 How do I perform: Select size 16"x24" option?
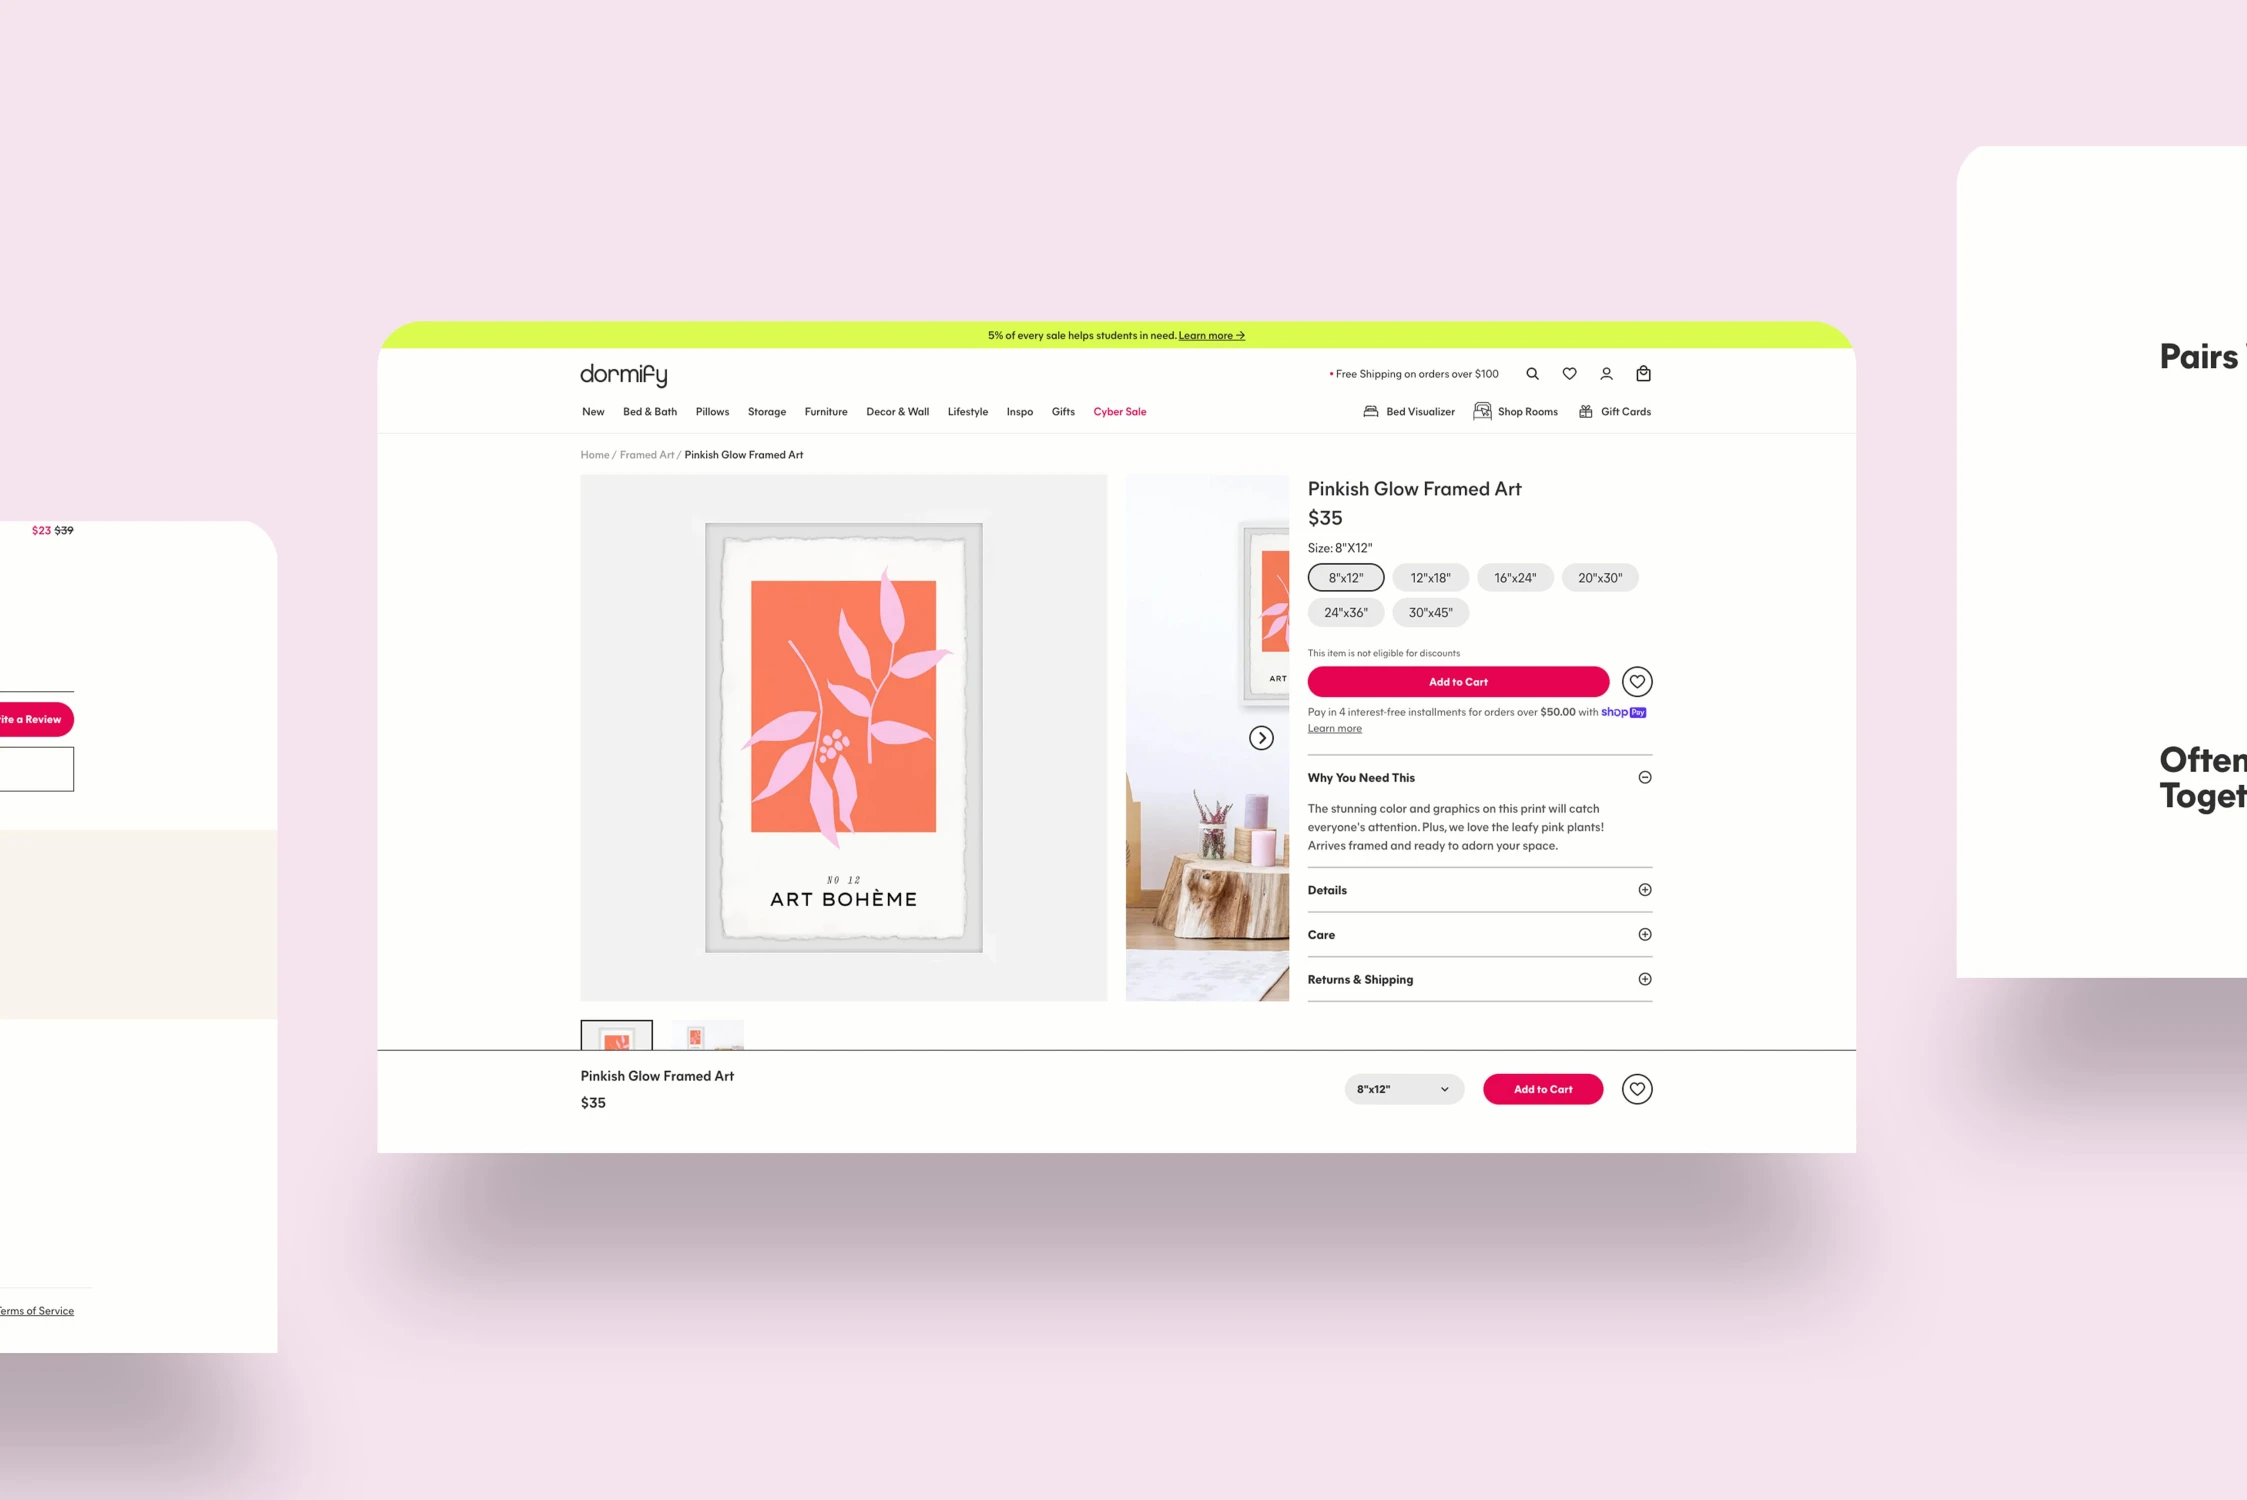tap(1515, 578)
